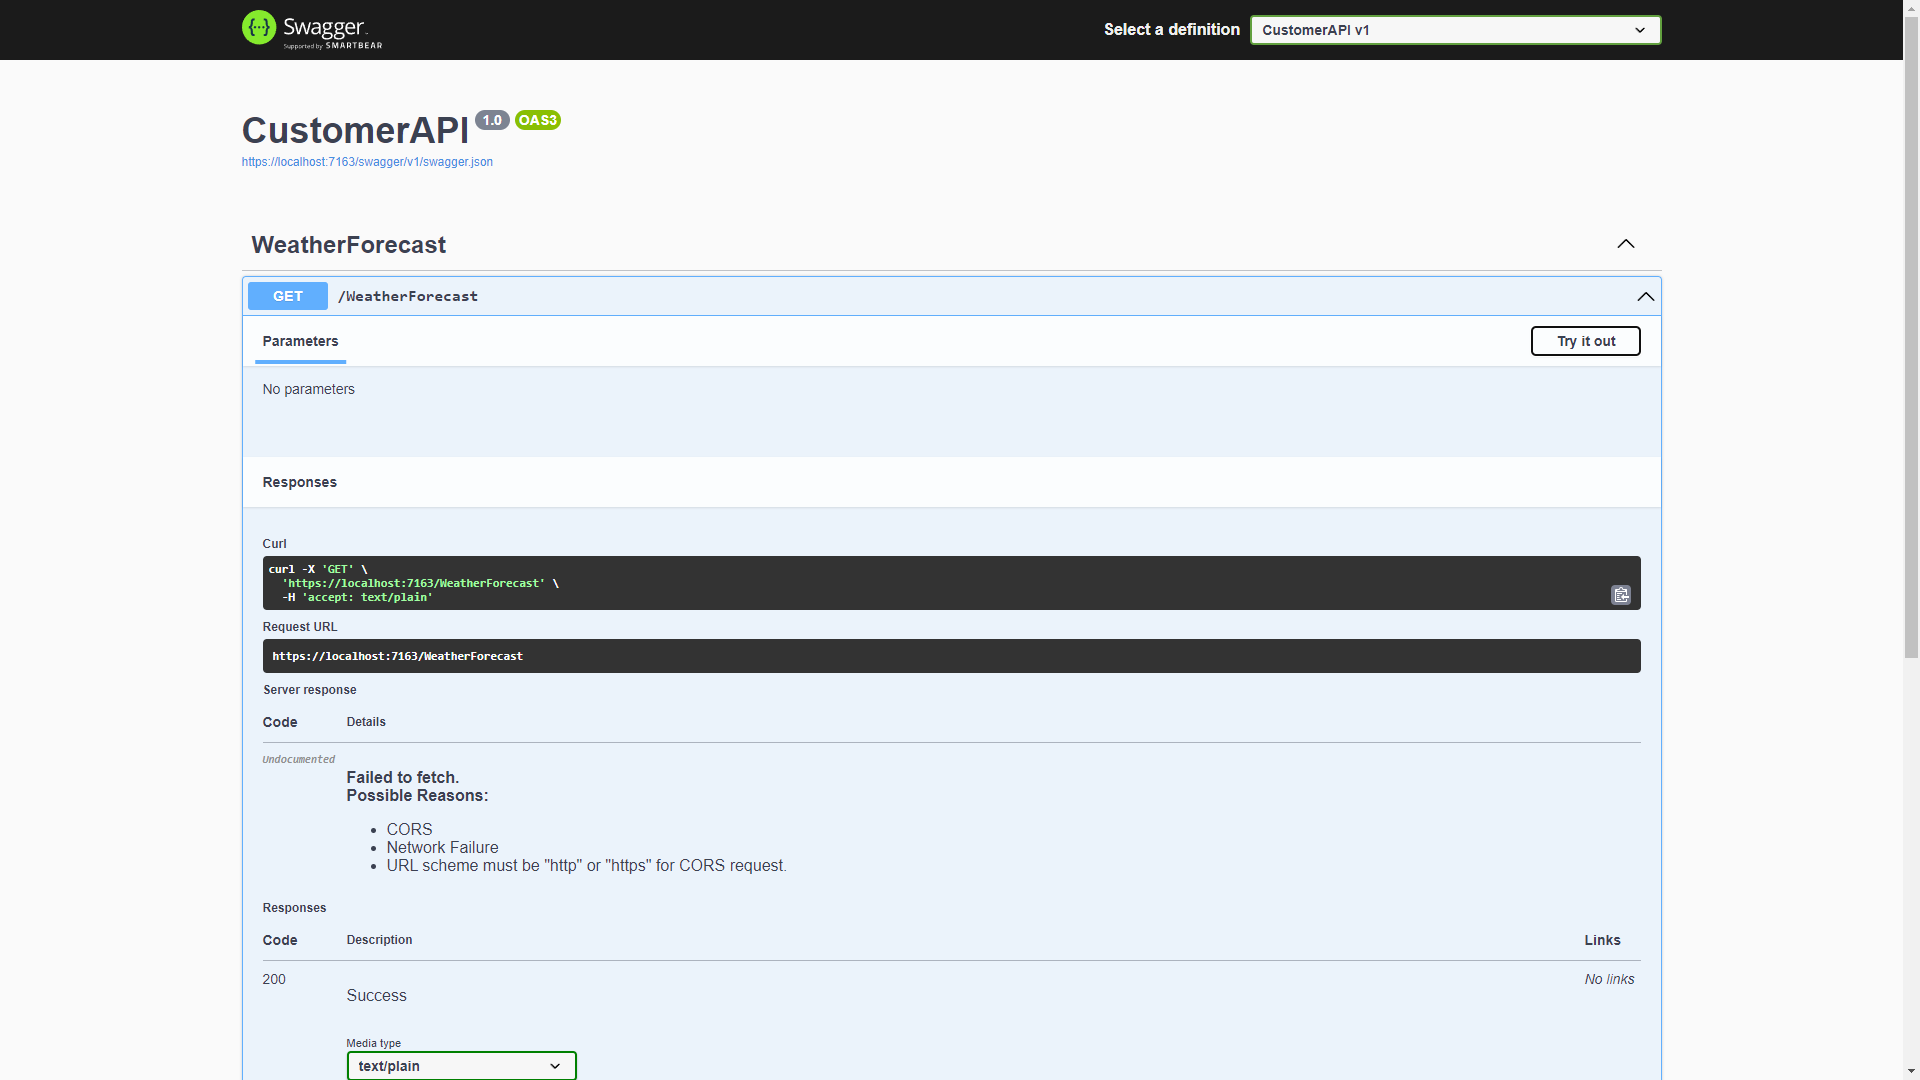The width and height of the screenshot is (1920, 1080).
Task: Collapse the GET /WeatherForecast operation arrow
Action: click(1645, 297)
